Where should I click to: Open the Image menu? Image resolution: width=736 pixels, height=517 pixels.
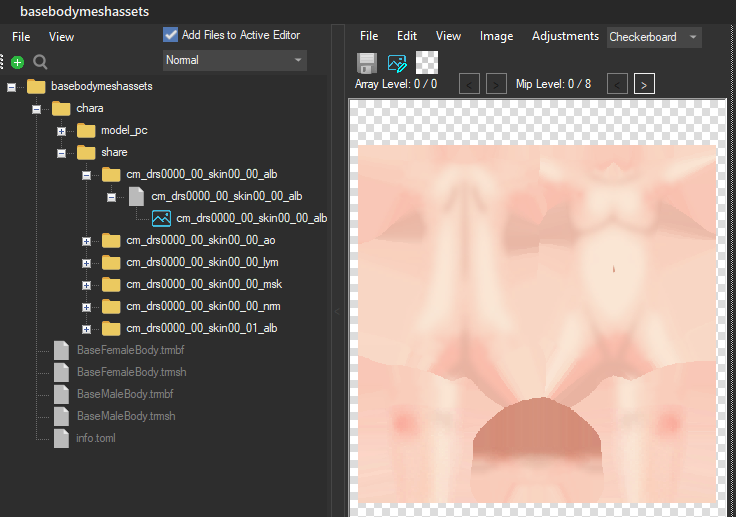(496, 36)
